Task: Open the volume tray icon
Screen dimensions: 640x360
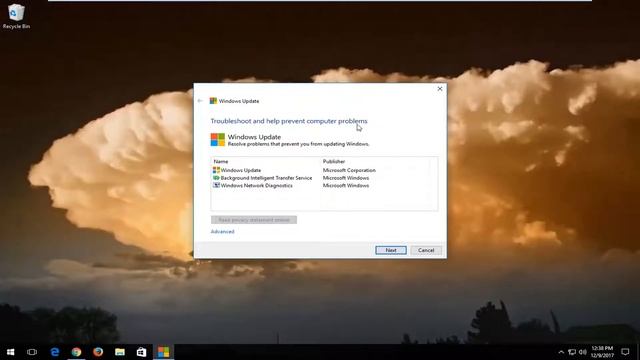Action: (x=582, y=352)
